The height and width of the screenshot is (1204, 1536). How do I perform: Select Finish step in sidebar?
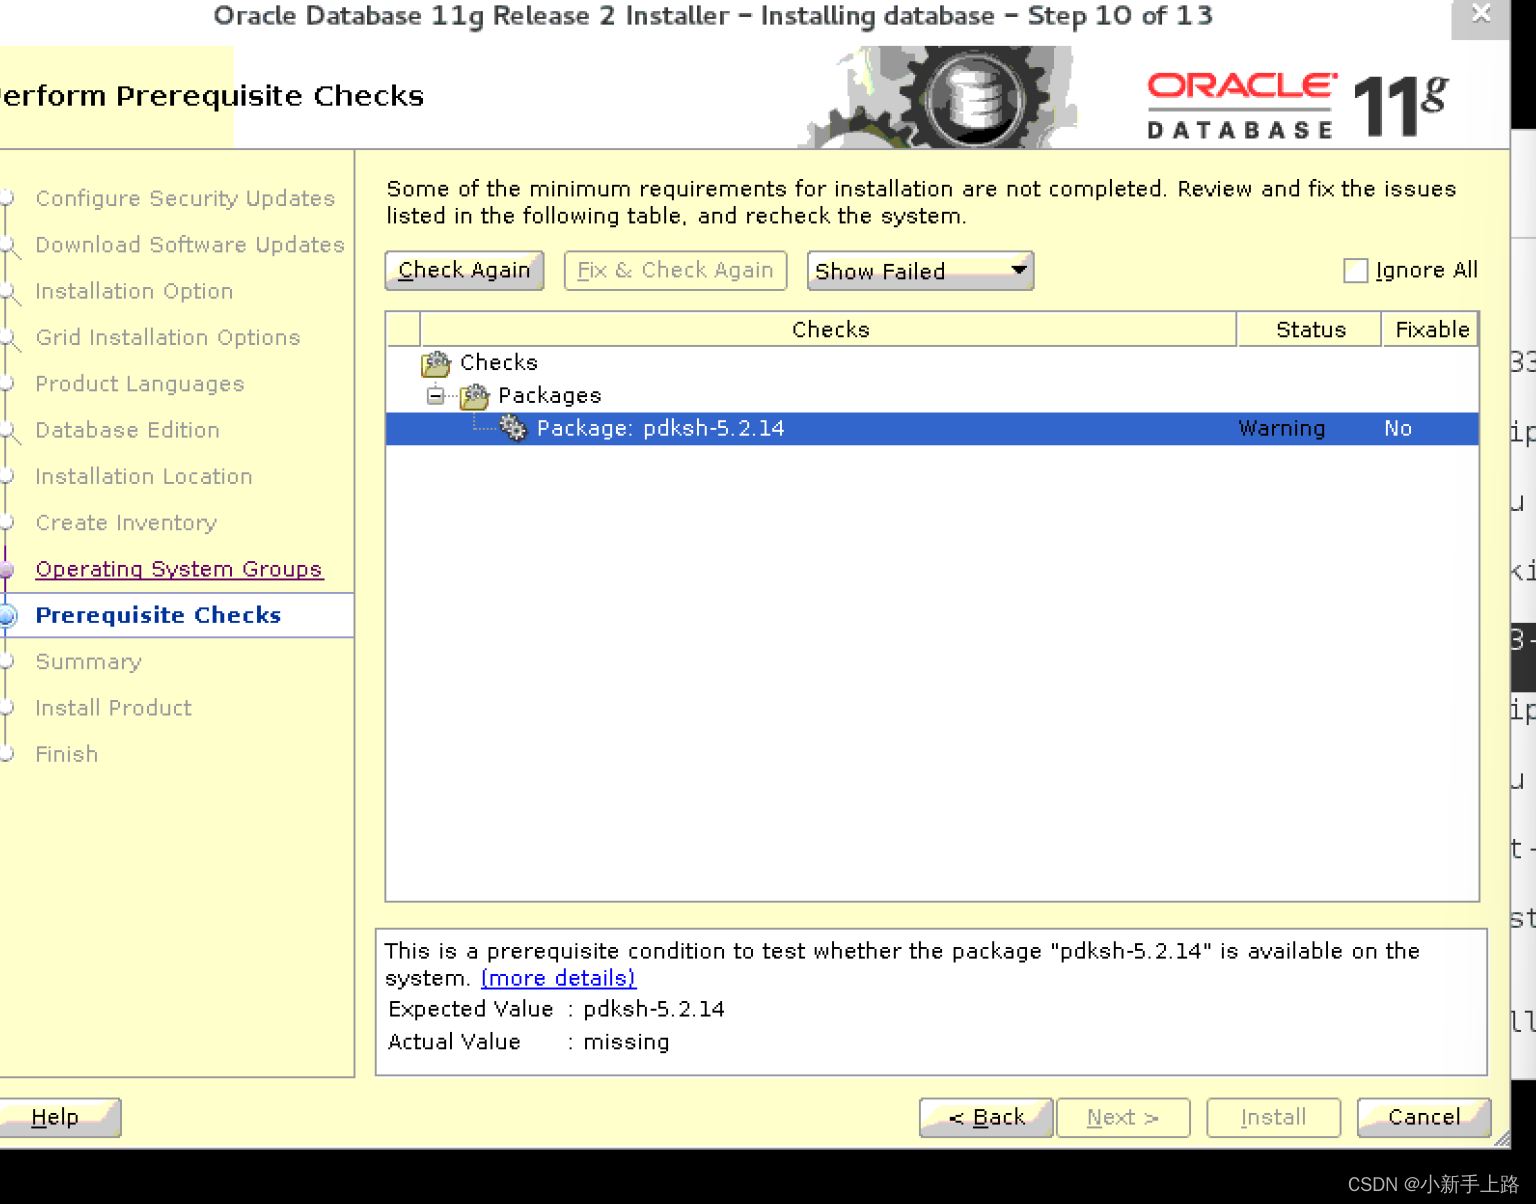click(x=67, y=754)
